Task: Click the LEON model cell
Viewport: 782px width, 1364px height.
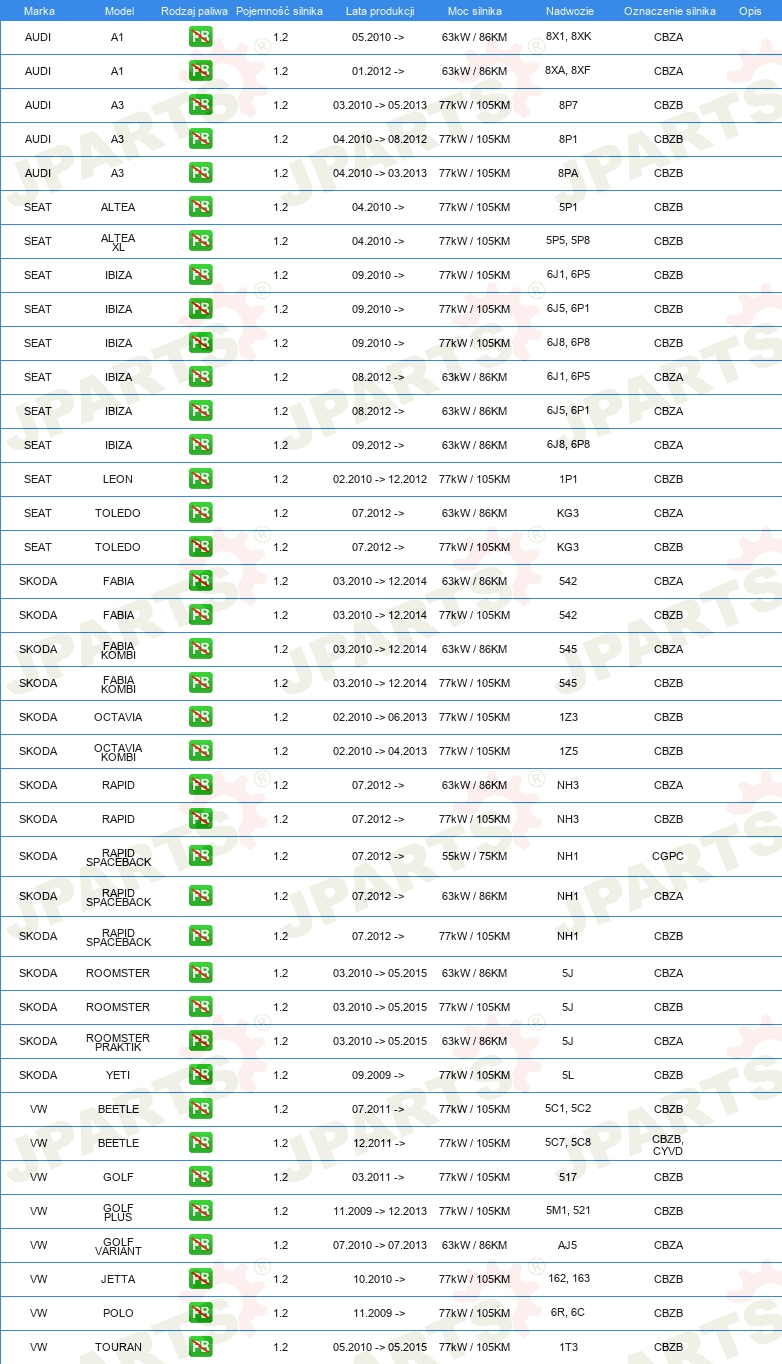Action: click(x=118, y=479)
